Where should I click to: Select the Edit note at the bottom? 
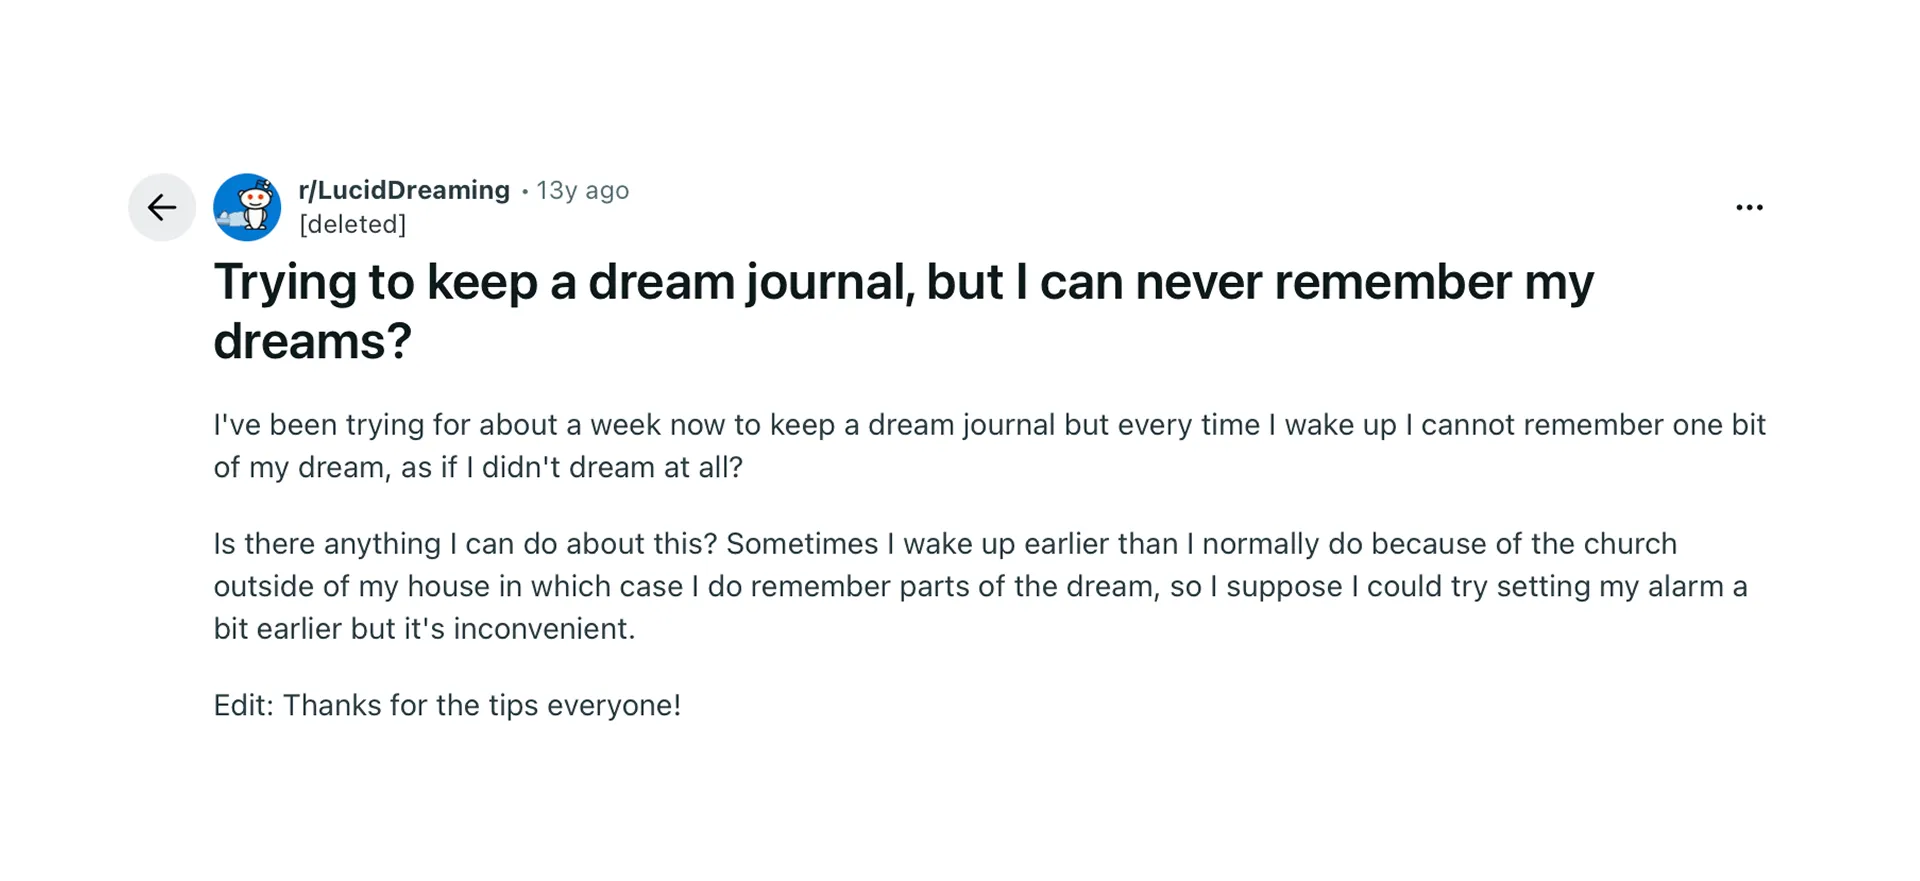(446, 705)
